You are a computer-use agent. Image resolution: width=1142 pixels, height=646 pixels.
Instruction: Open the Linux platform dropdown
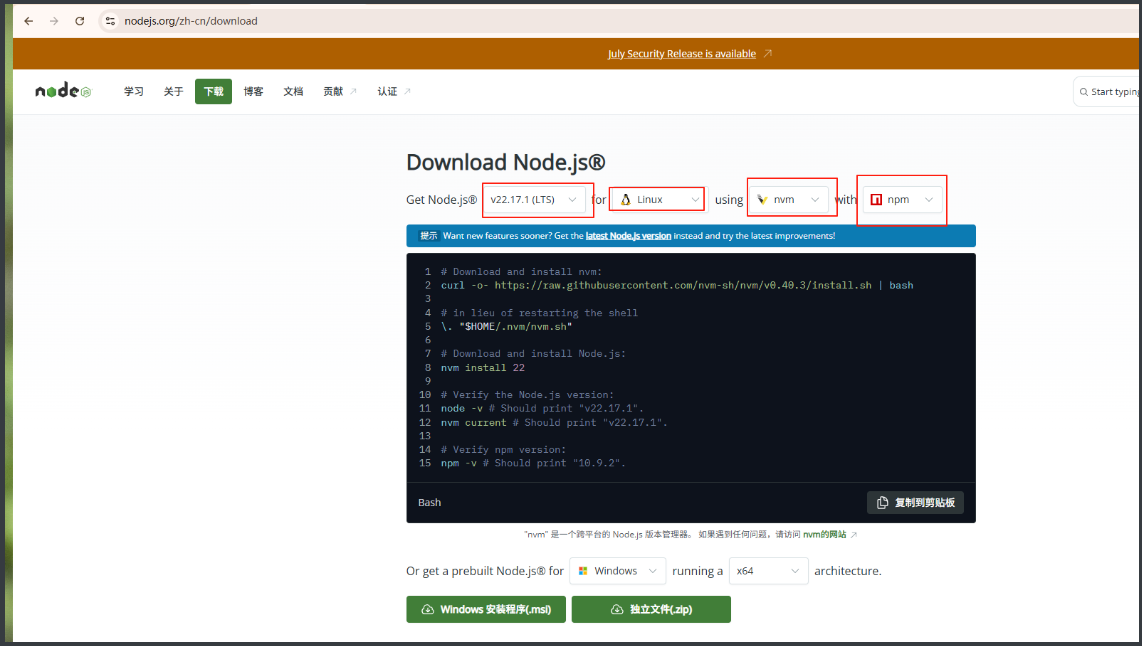(658, 200)
